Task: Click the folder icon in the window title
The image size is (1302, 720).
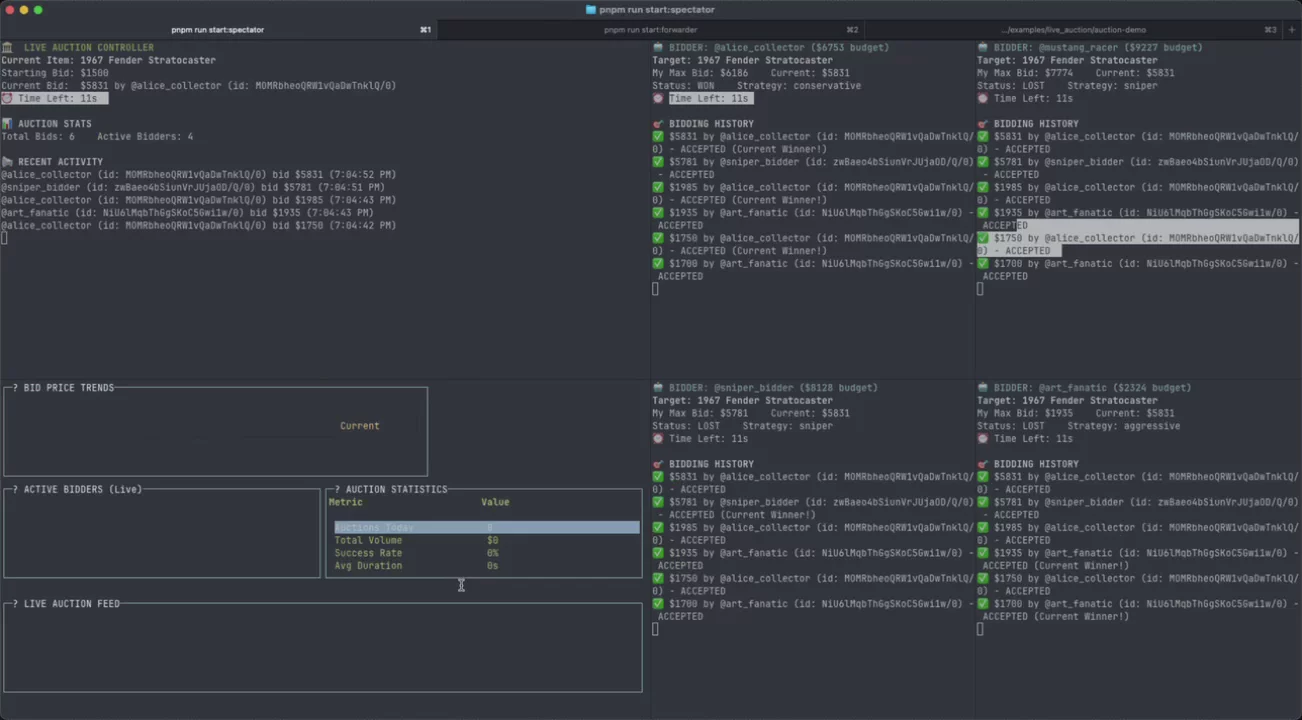Action: tap(591, 10)
